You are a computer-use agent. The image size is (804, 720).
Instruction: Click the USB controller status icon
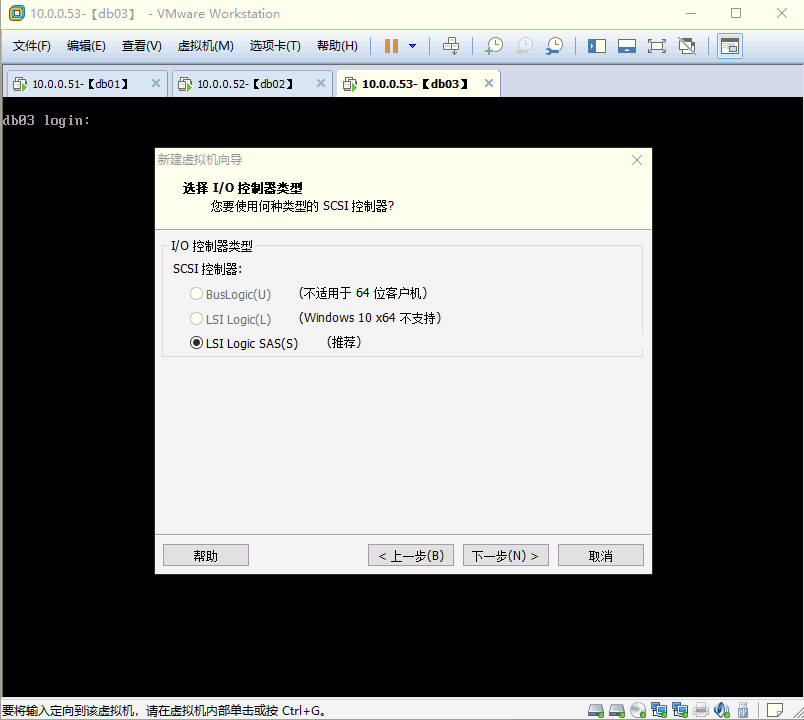point(742,710)
